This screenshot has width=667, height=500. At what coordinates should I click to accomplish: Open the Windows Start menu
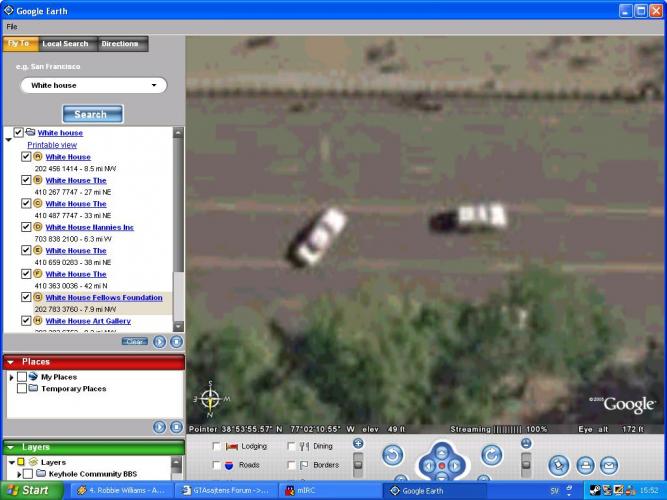[x=31, y=490]
